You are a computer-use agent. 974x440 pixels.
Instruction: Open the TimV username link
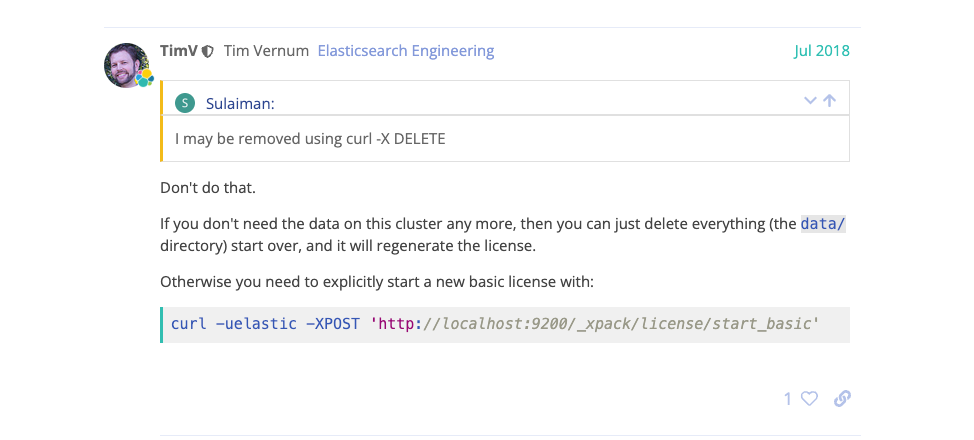178,51
